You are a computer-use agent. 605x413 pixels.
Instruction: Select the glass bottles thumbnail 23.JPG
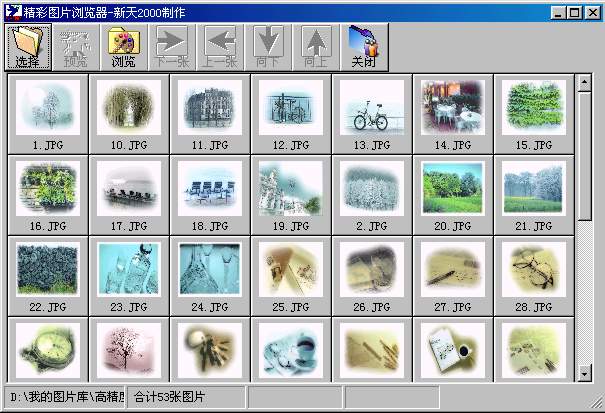coord(129,269)
